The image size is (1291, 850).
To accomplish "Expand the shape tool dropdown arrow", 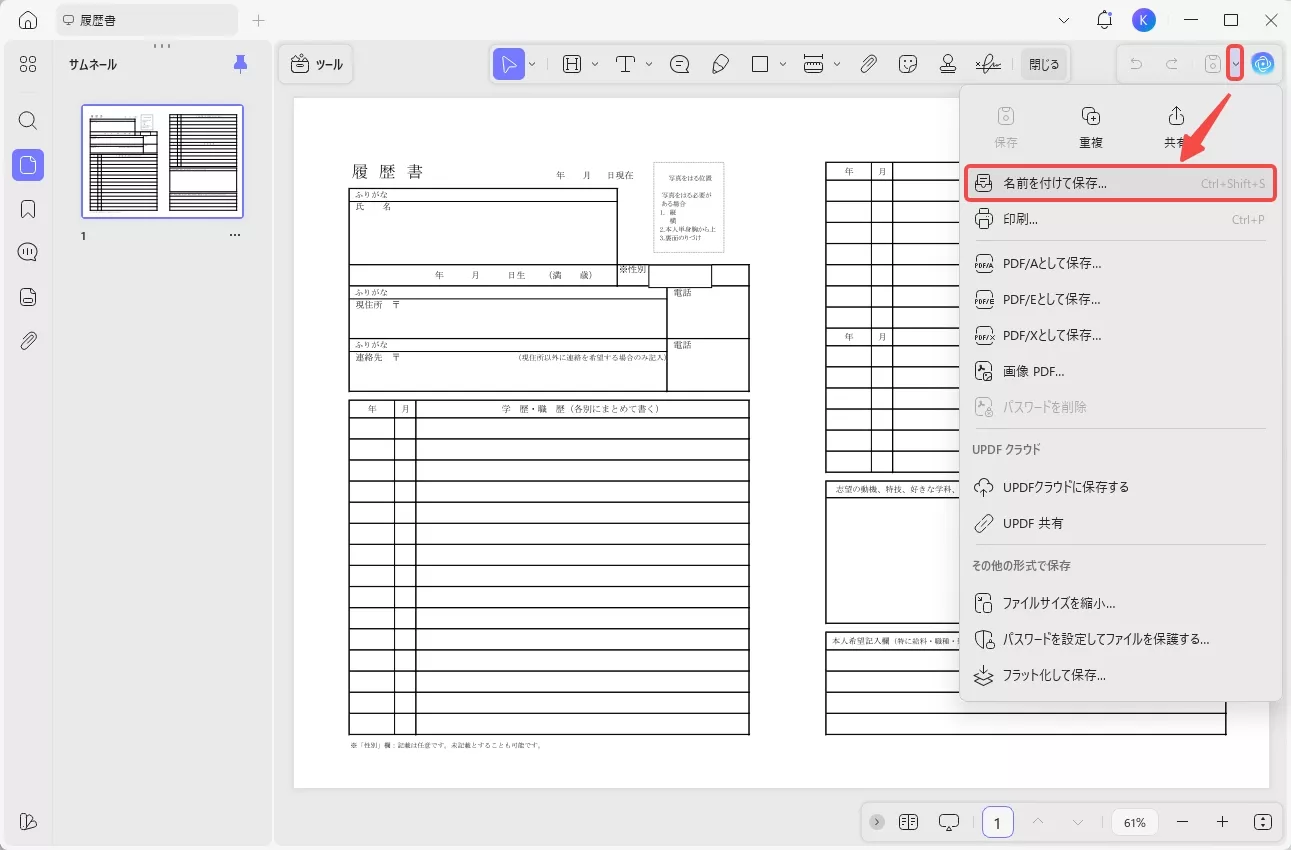I will [x=783, y=64].
